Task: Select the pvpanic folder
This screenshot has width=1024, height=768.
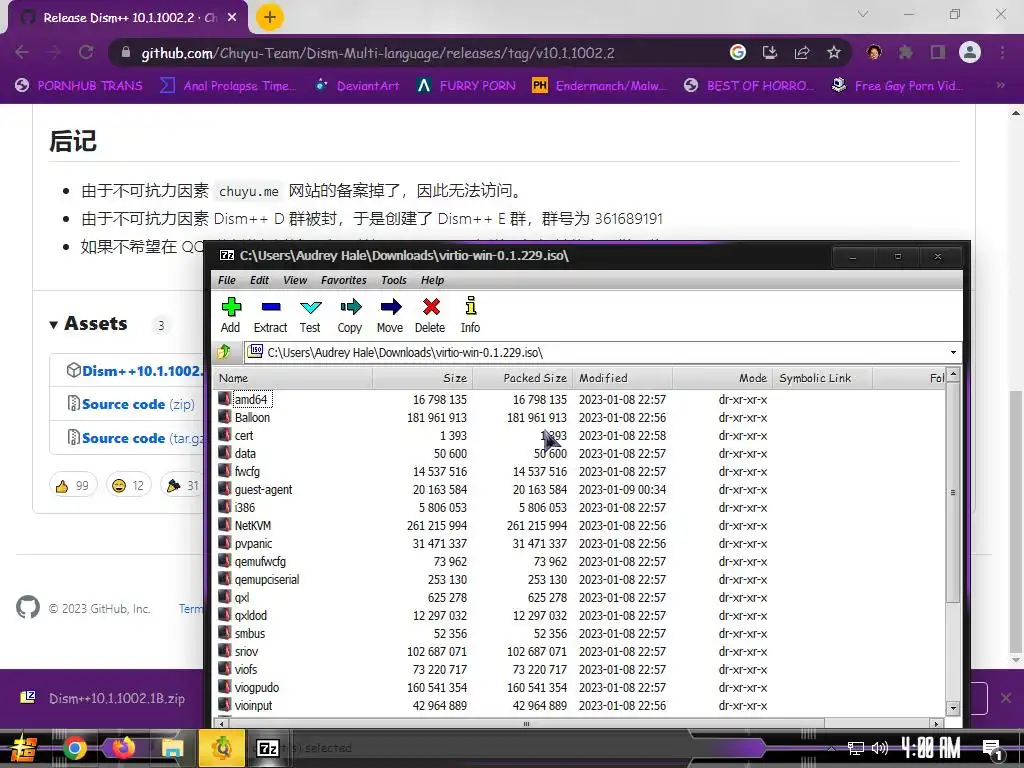Action: click(x=253, y=543)
